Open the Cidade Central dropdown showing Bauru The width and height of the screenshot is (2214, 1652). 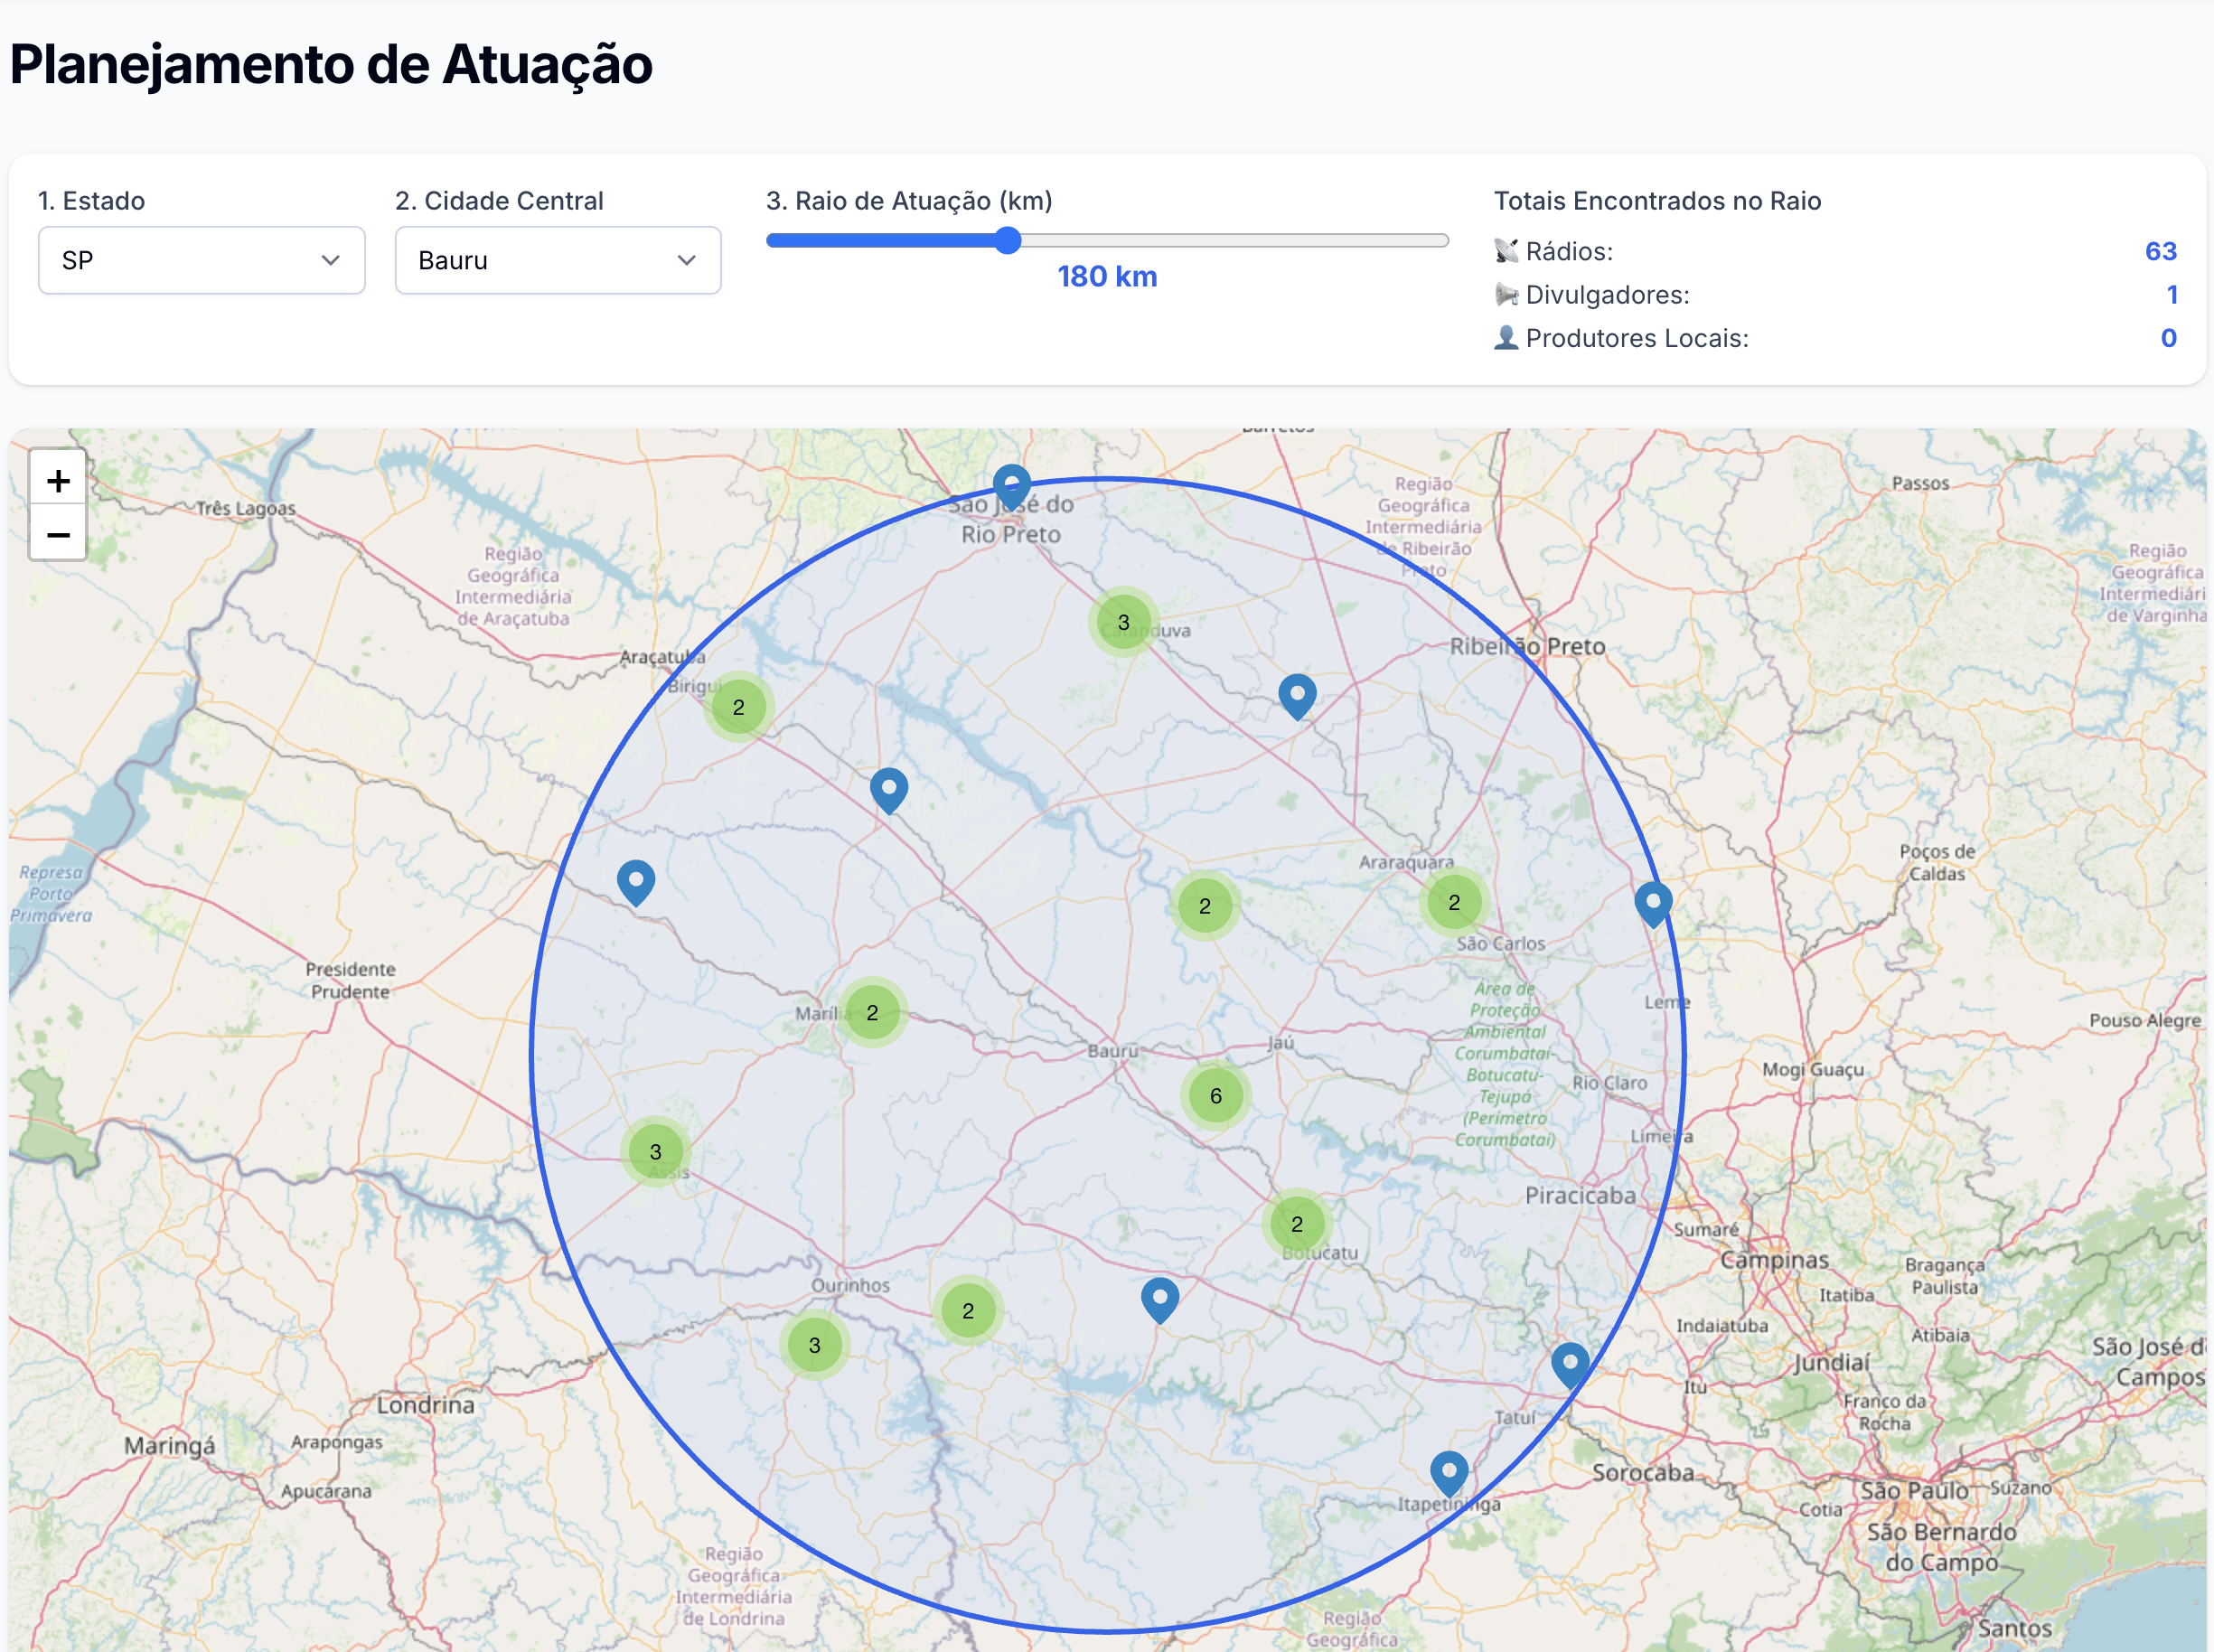click(x=557, y=260)
